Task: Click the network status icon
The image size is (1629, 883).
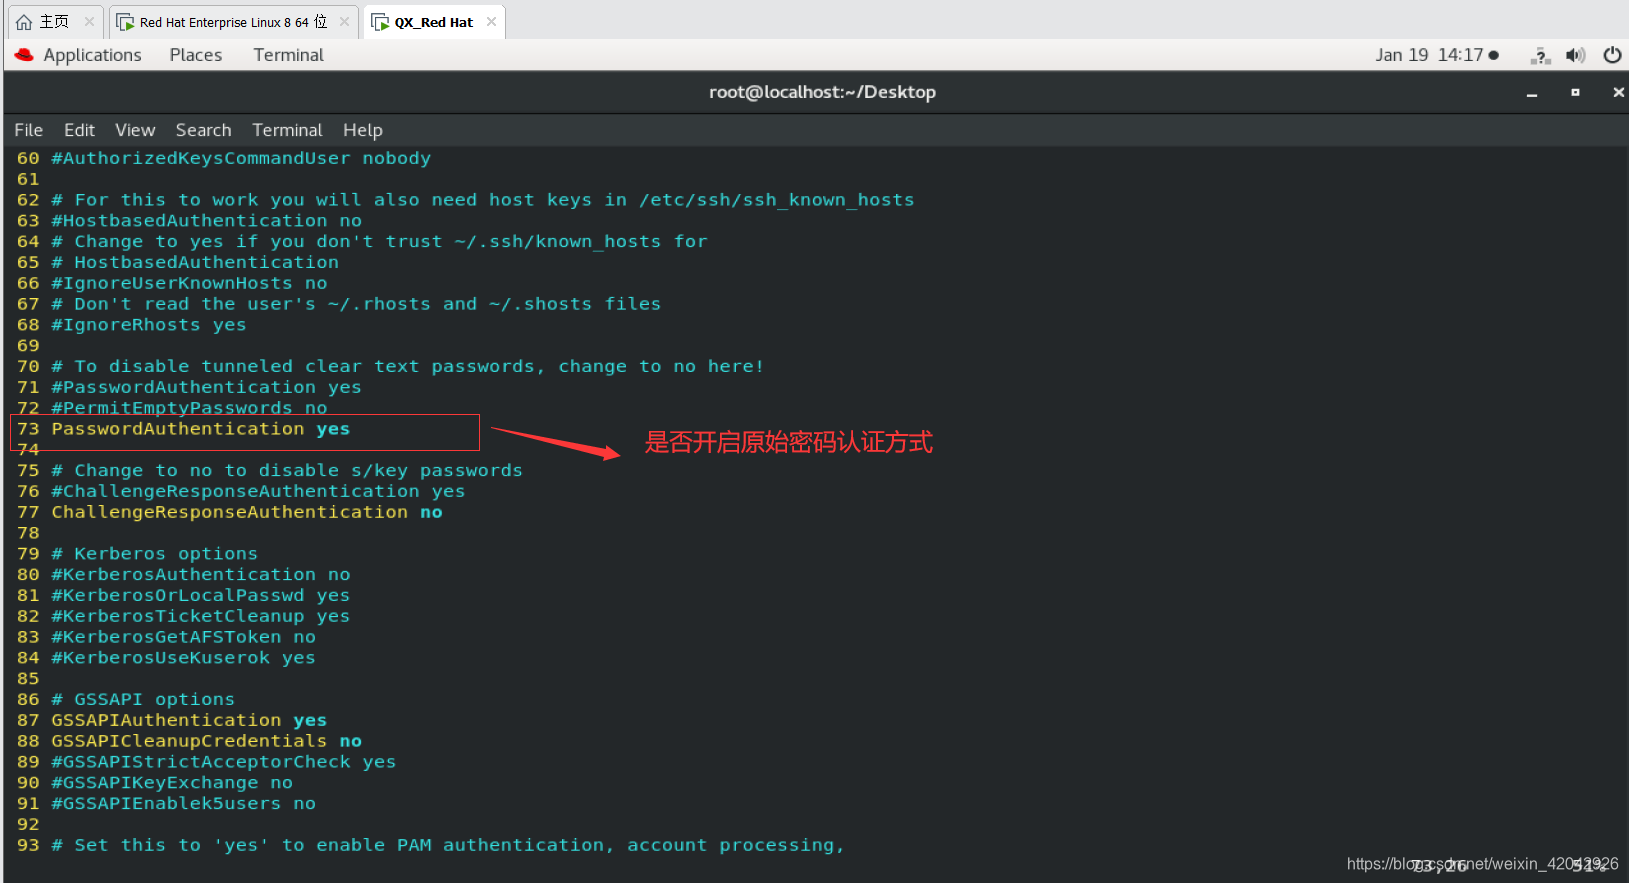Action: tap(1540, 55)
